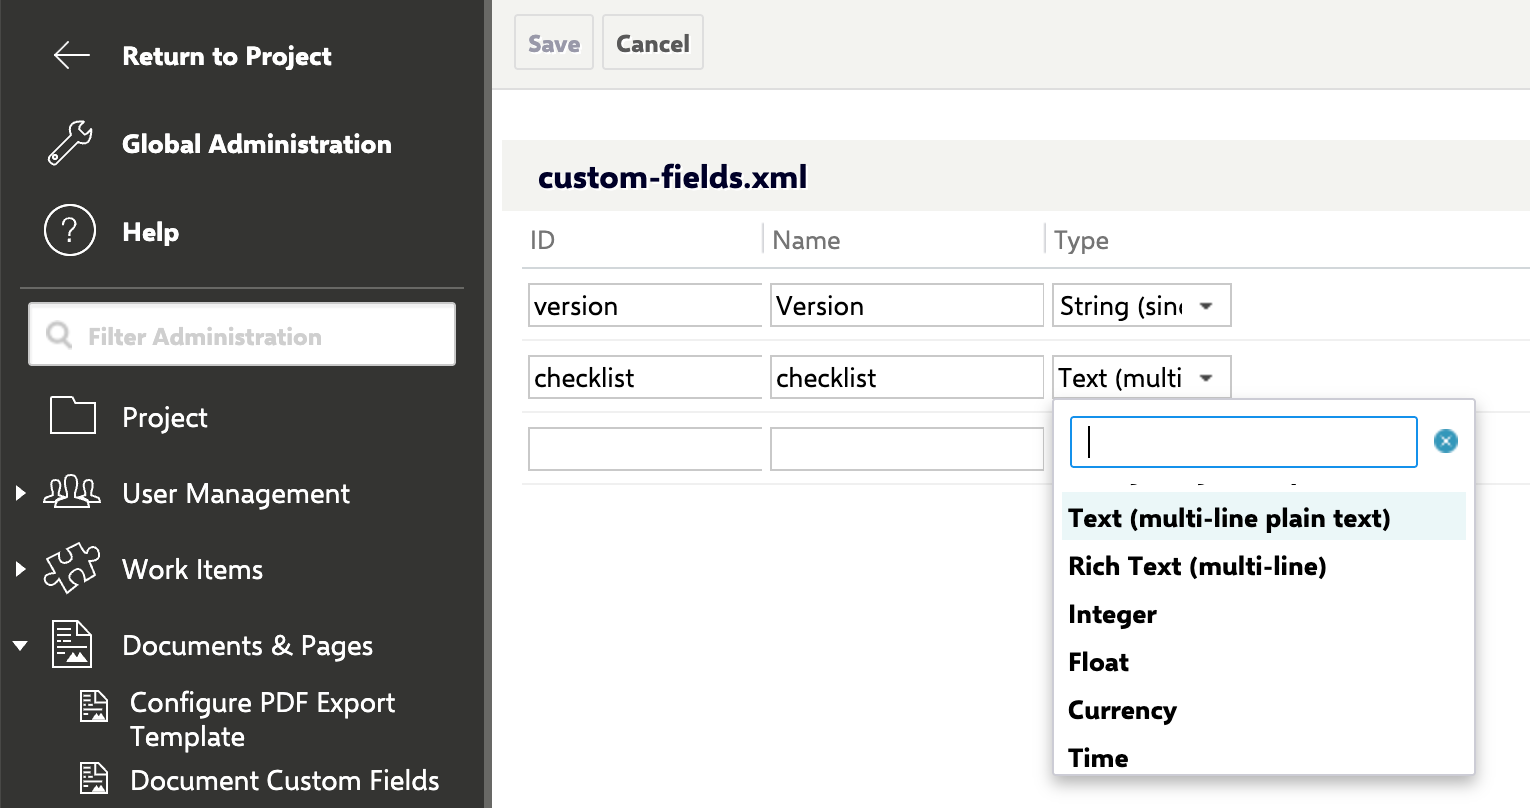Click the Cancel button
Screen dimensions: 1530x808
[653, 43]
